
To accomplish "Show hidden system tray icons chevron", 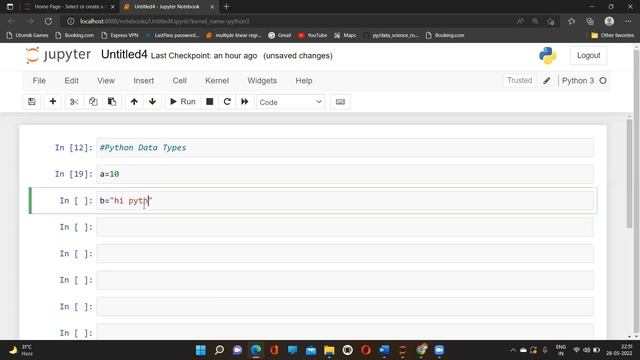I will click(513, 350).
